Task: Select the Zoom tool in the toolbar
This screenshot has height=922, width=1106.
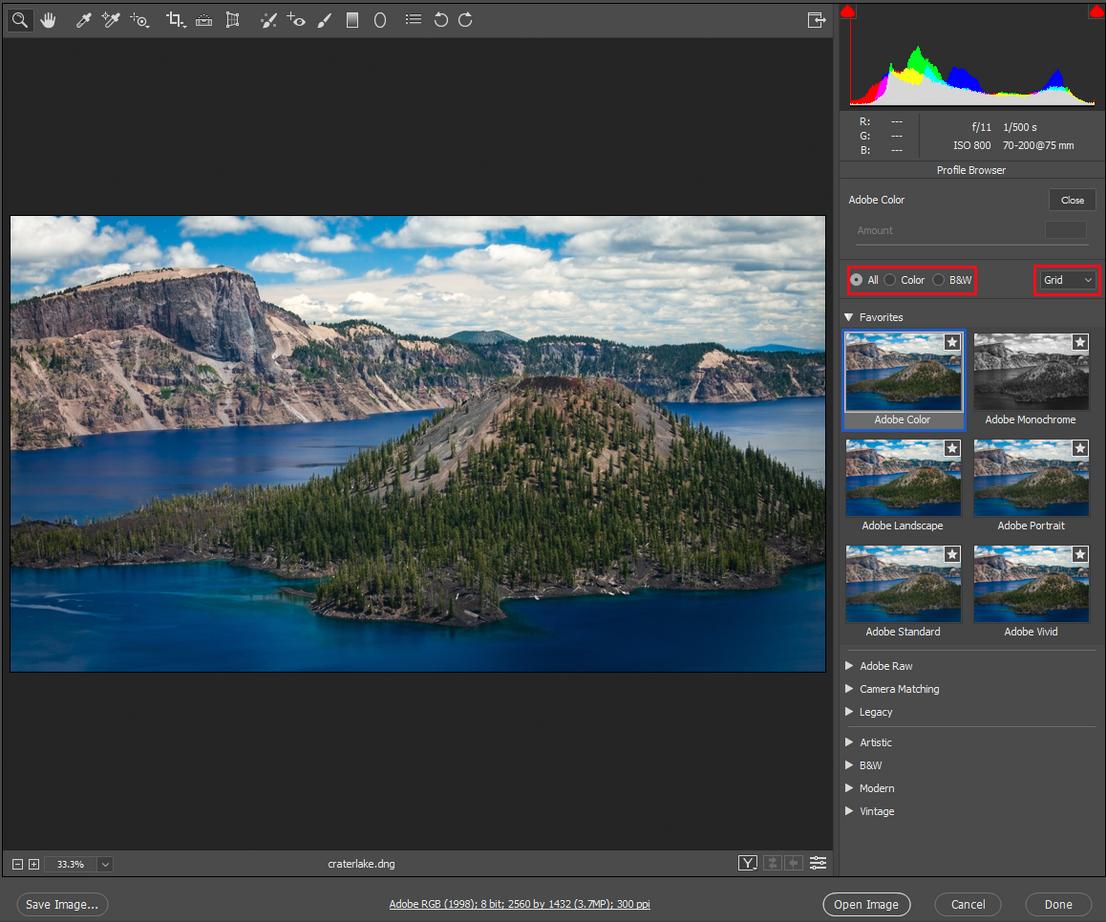Action: [x=20, y=20]
